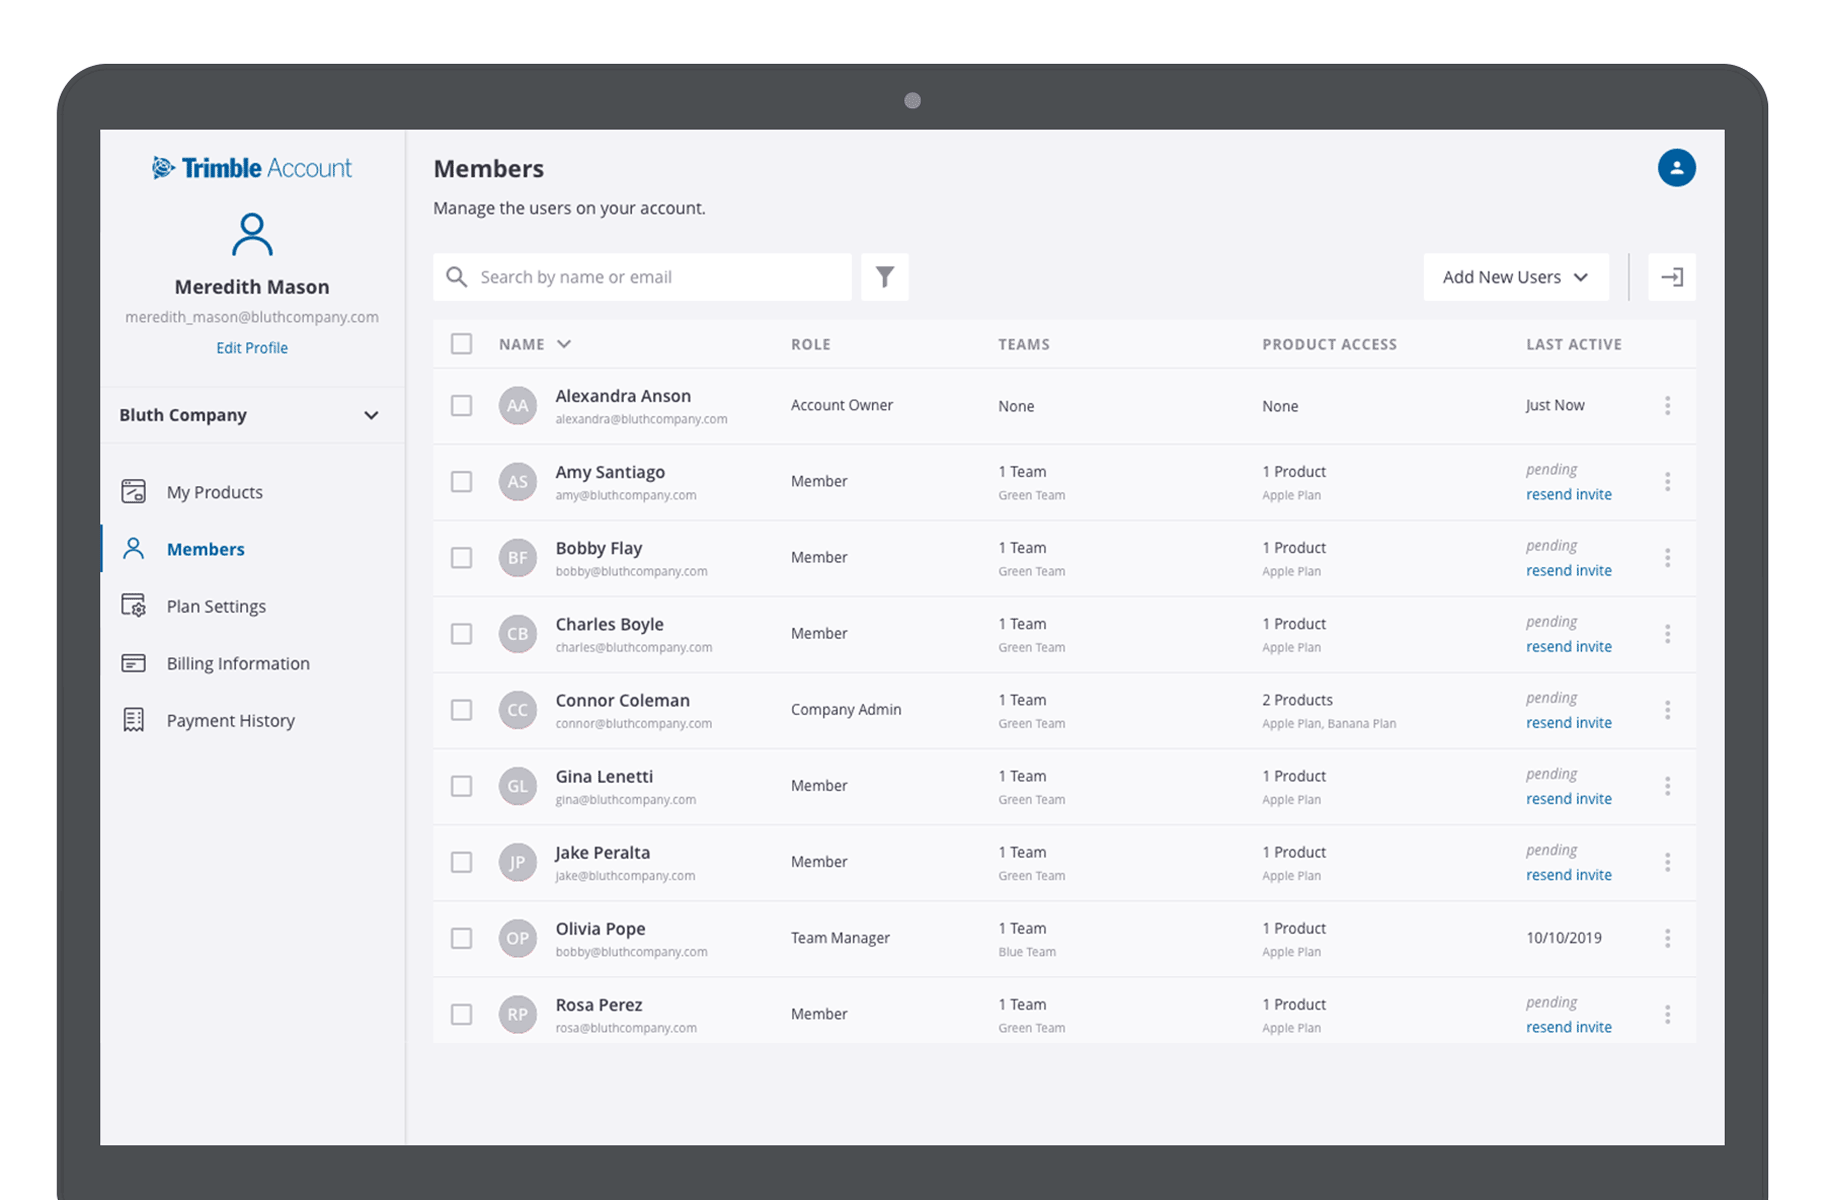This screenshot has height=1200, width=1829.
Task: Go to My Products in sidebar
Action: coord(214,492)
